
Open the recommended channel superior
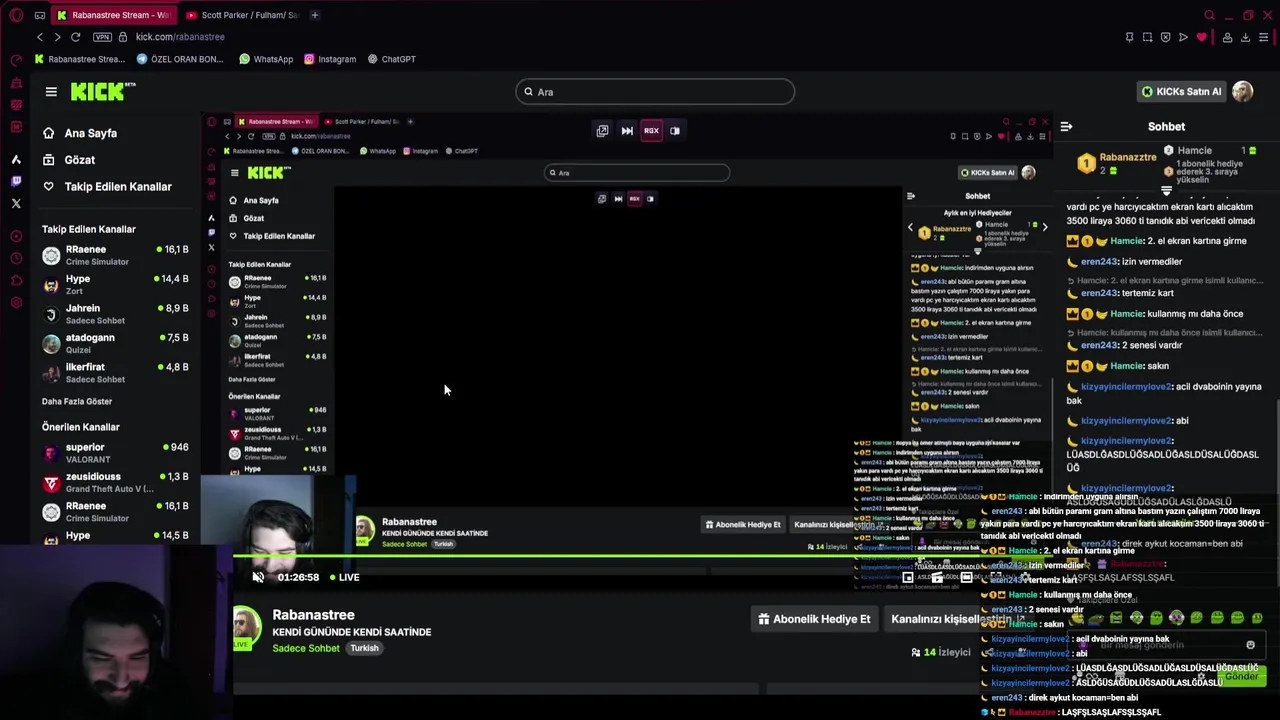115,453
